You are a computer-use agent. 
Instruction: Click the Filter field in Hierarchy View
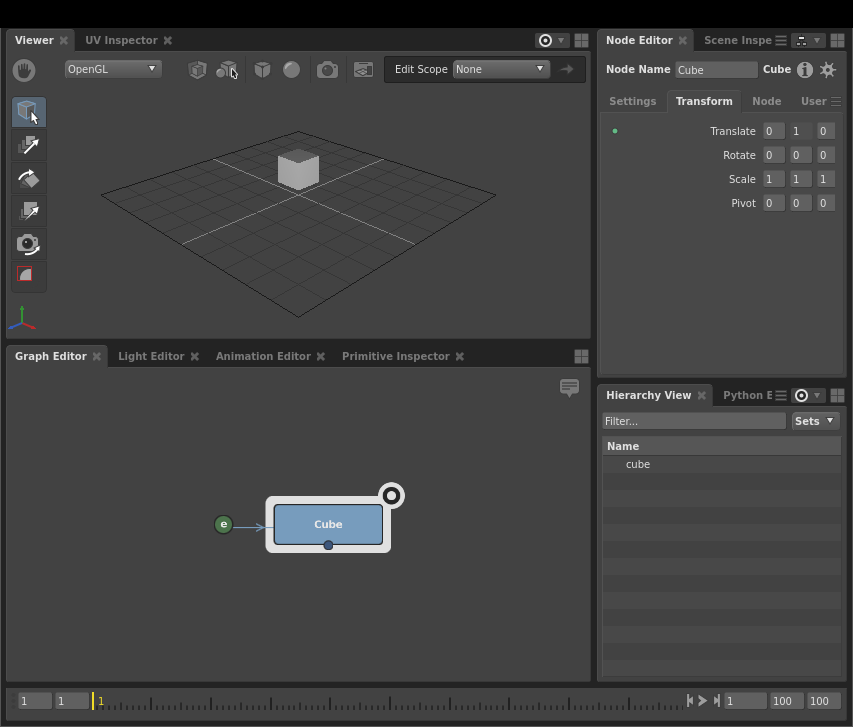(x=694, y=421)
